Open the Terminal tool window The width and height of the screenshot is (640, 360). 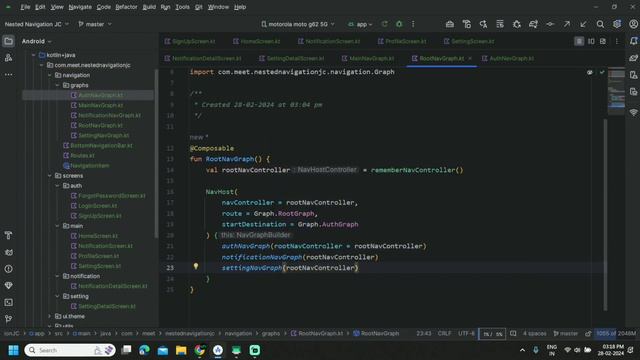[8, 302]
